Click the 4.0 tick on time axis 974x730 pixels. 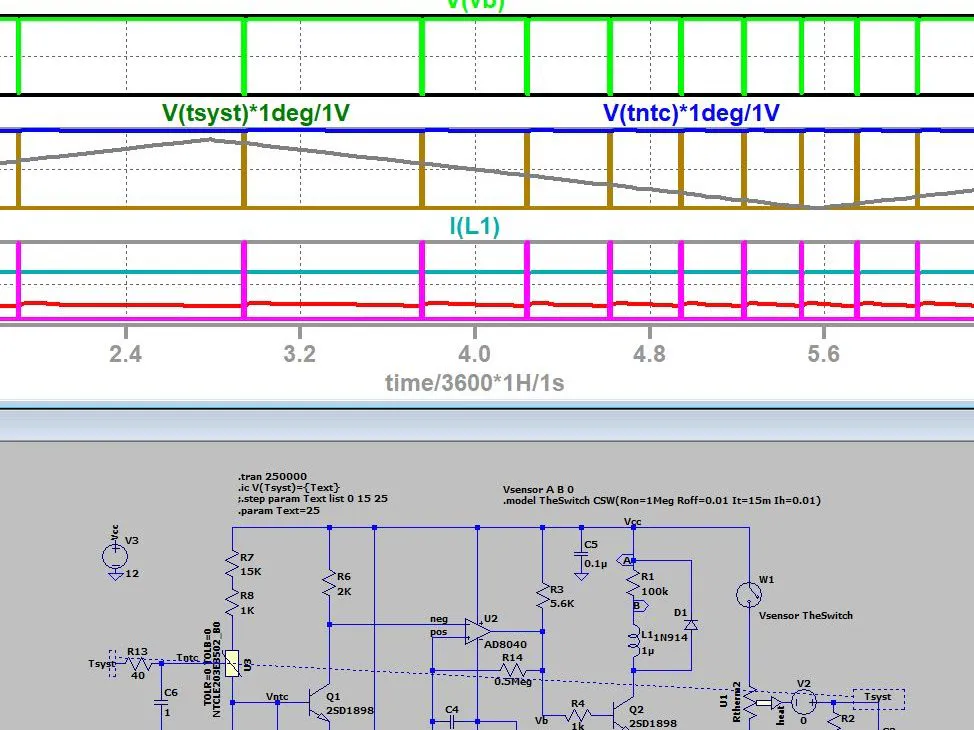point(475,354)
